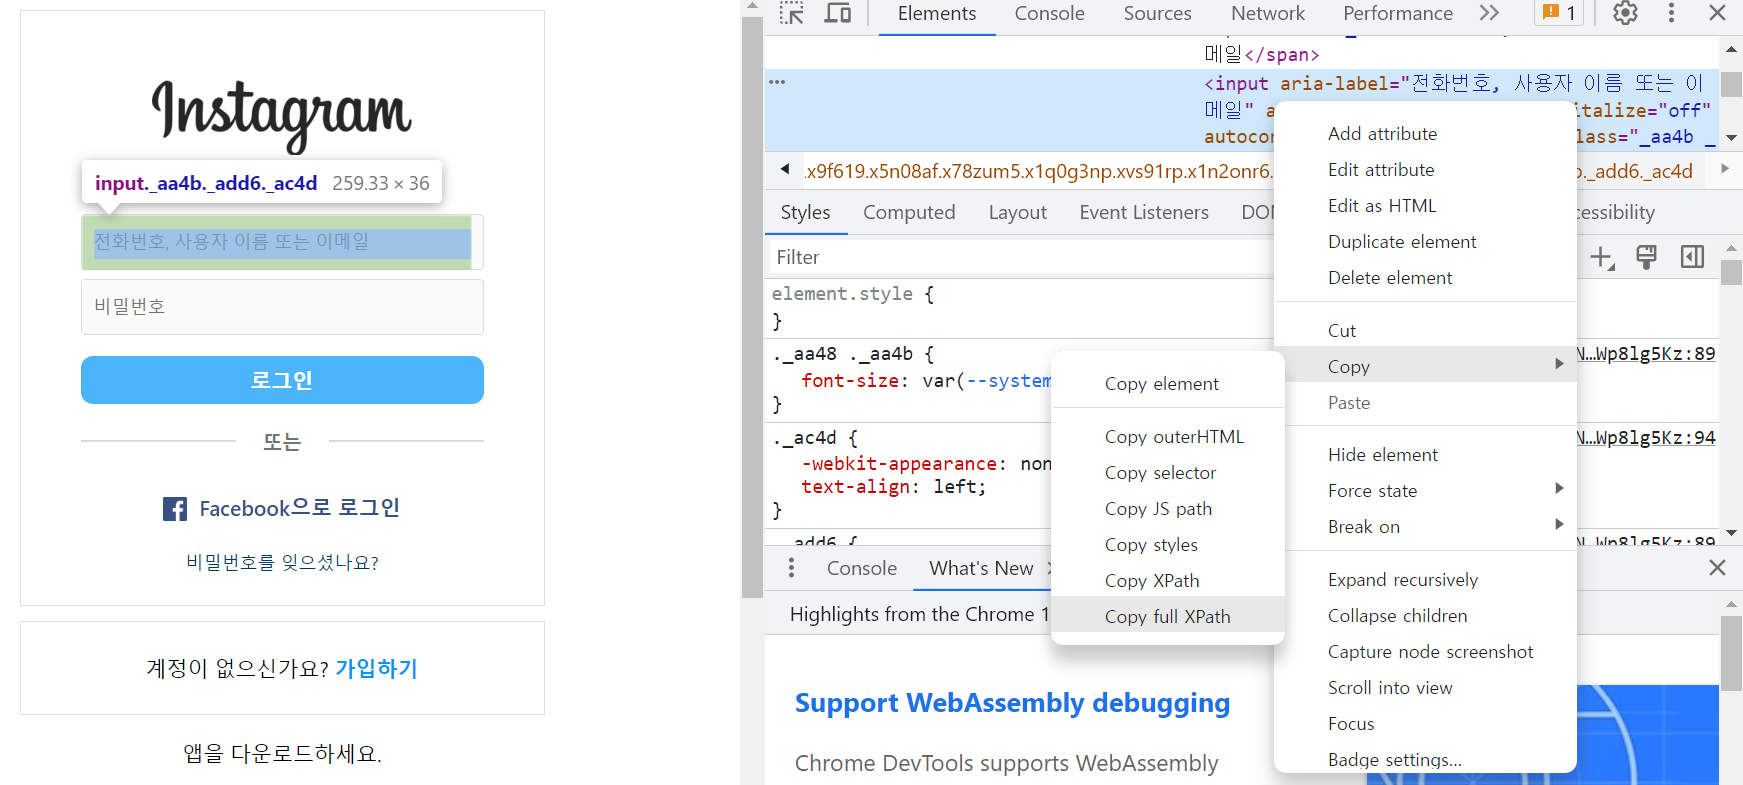Viewport: 1743px width, 785px height.
Task: Toggle the device toolbar icon
Action: point(838,13)
